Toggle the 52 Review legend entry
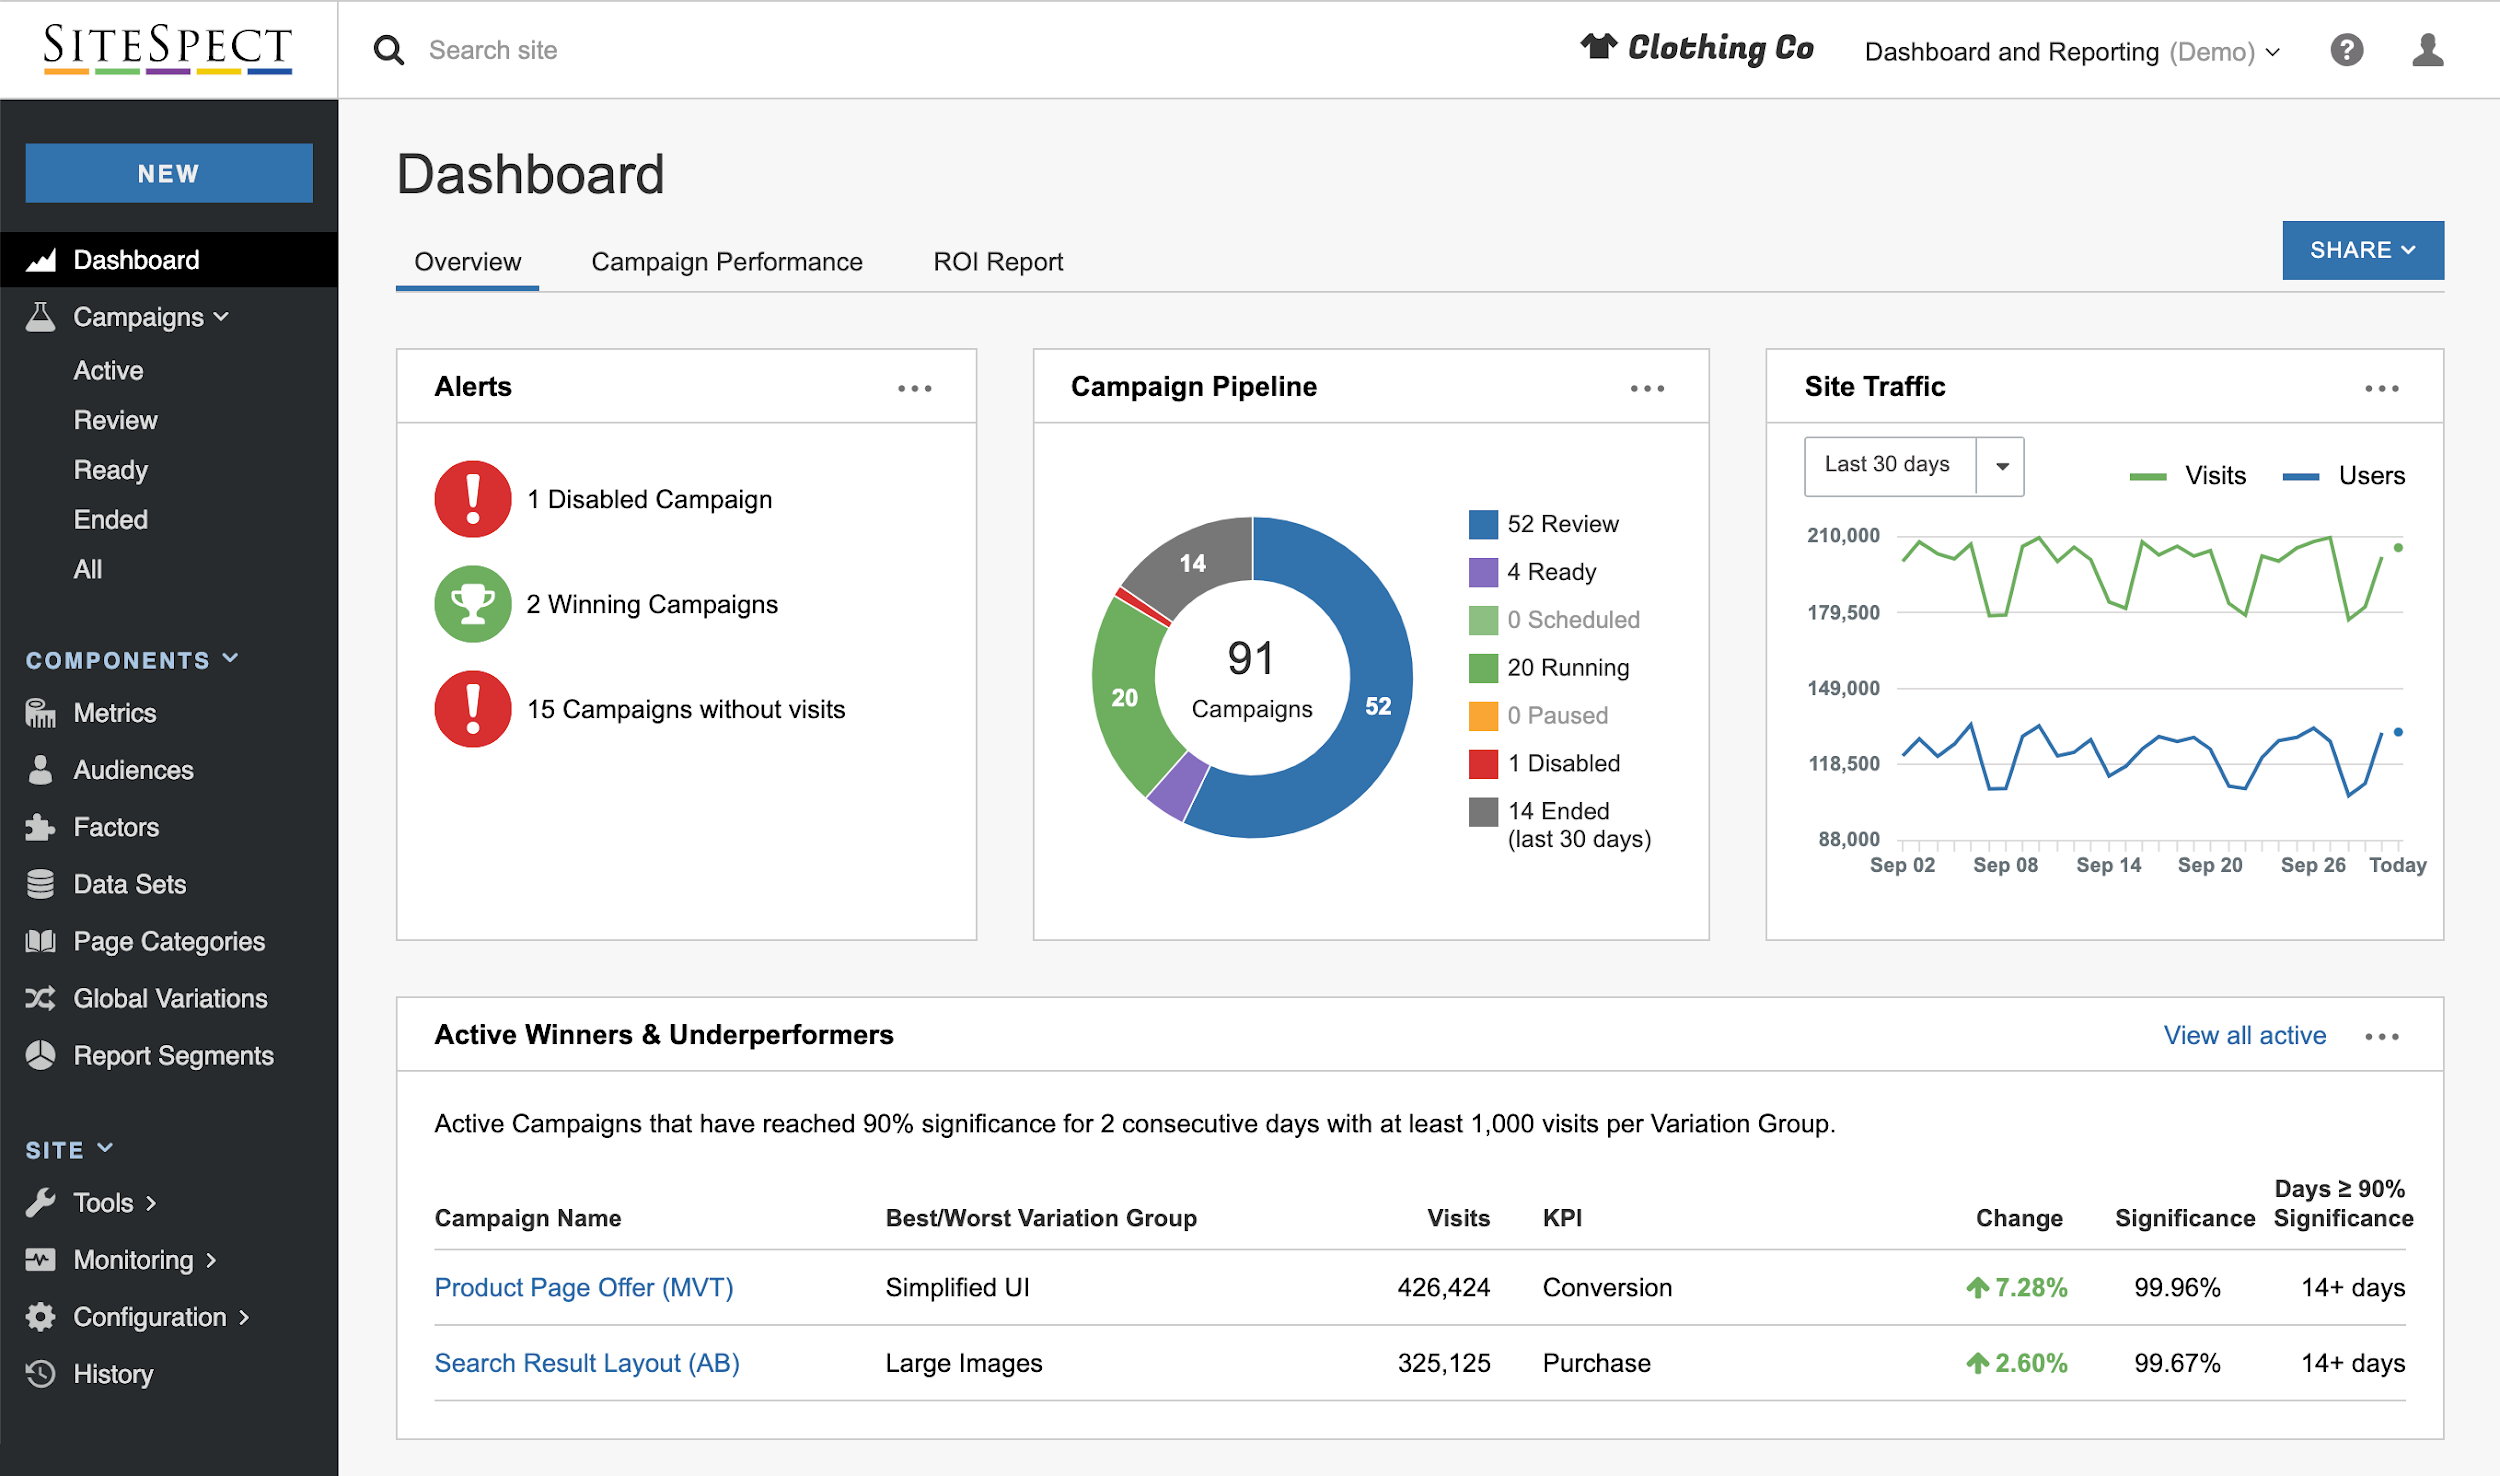This screenshot has width=2500, height=1476. (x=1562, y=524)
